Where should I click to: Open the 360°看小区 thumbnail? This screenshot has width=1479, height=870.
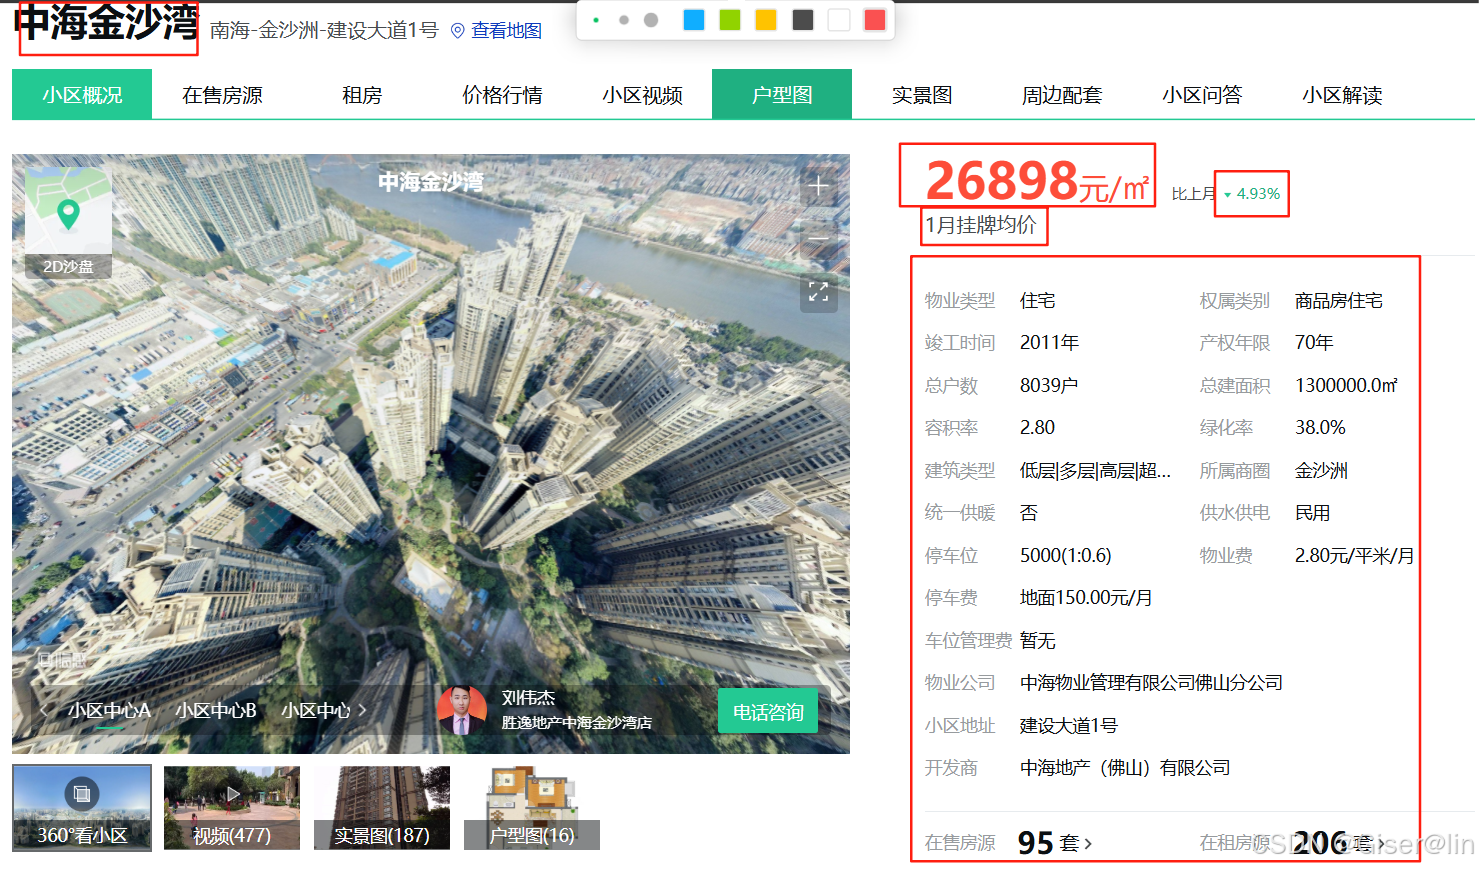click(x=82, y=808)
